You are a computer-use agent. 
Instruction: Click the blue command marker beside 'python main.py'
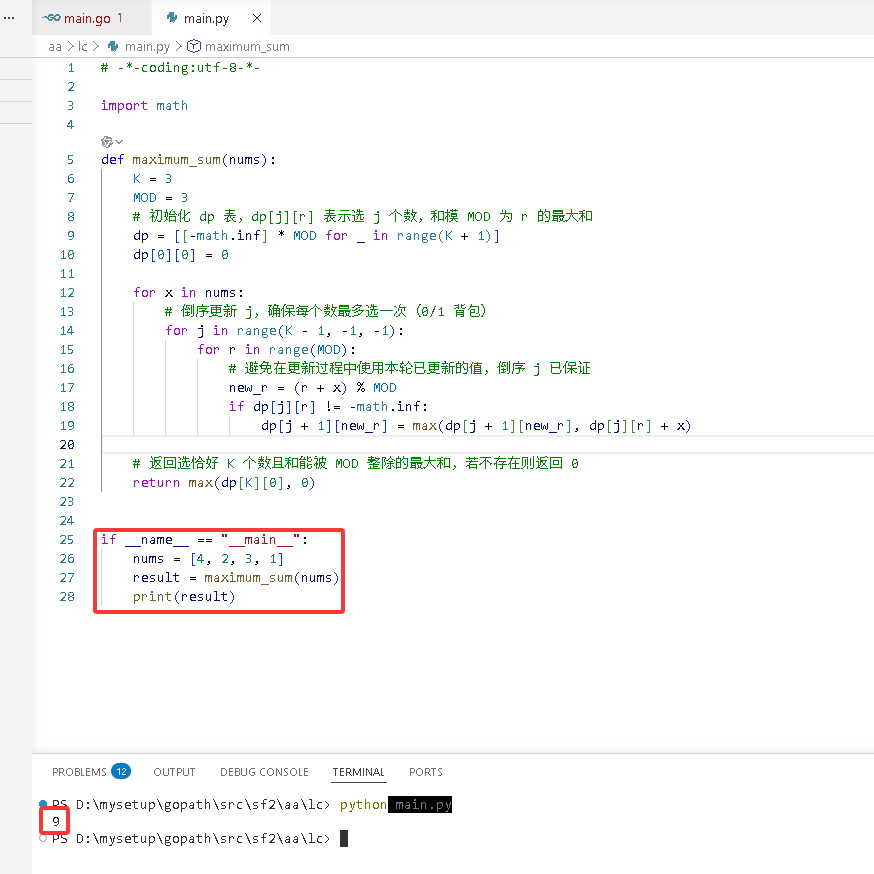coord(43,803)
